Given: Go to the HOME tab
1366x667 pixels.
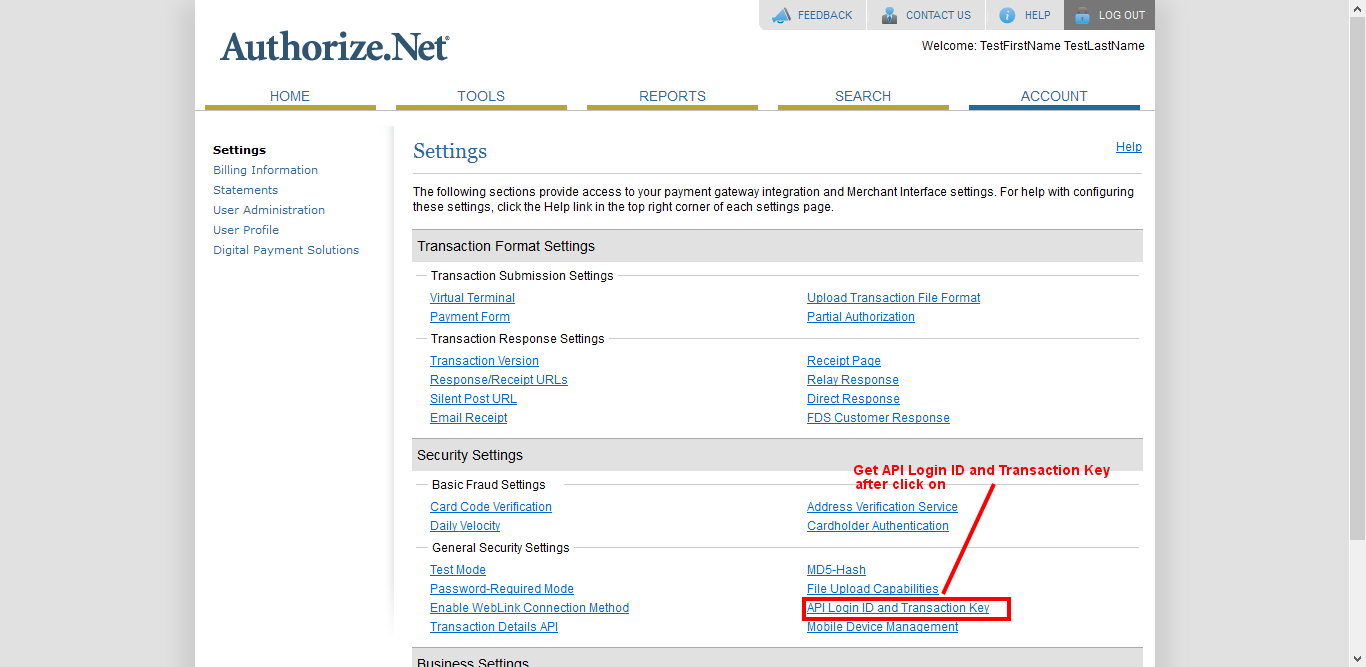Looking at the screenshot, I should click(x=290, y=97).
